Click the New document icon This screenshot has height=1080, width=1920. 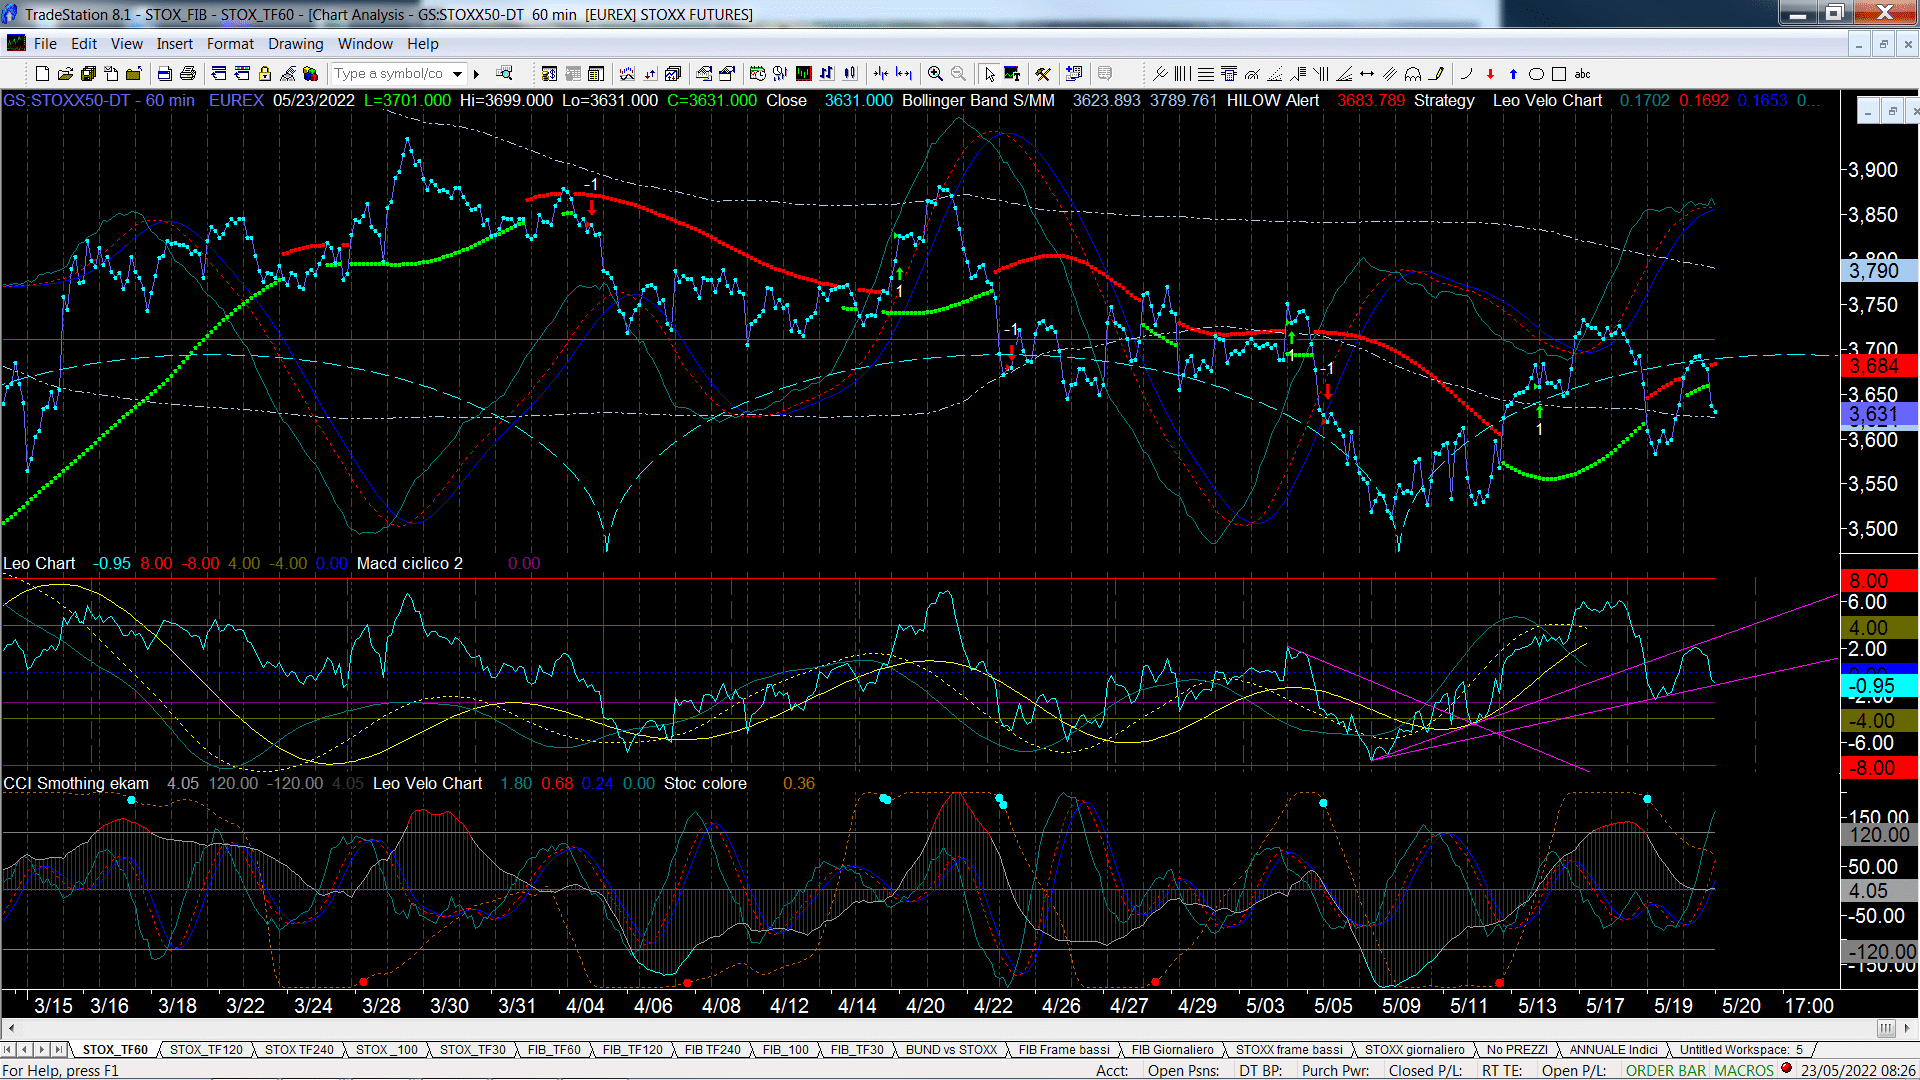[42, 74]
